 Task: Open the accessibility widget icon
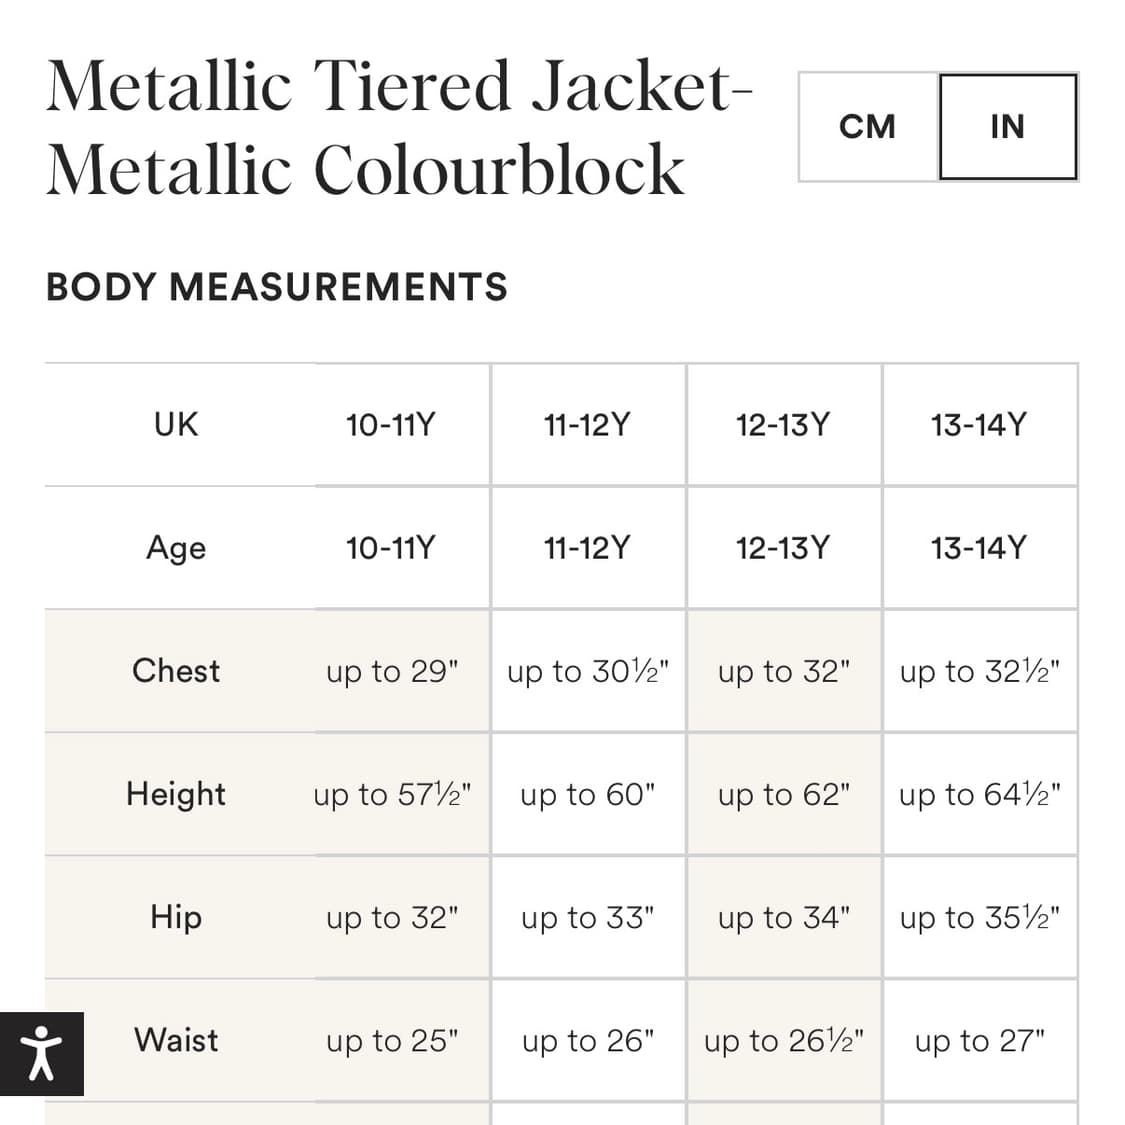41,1054
